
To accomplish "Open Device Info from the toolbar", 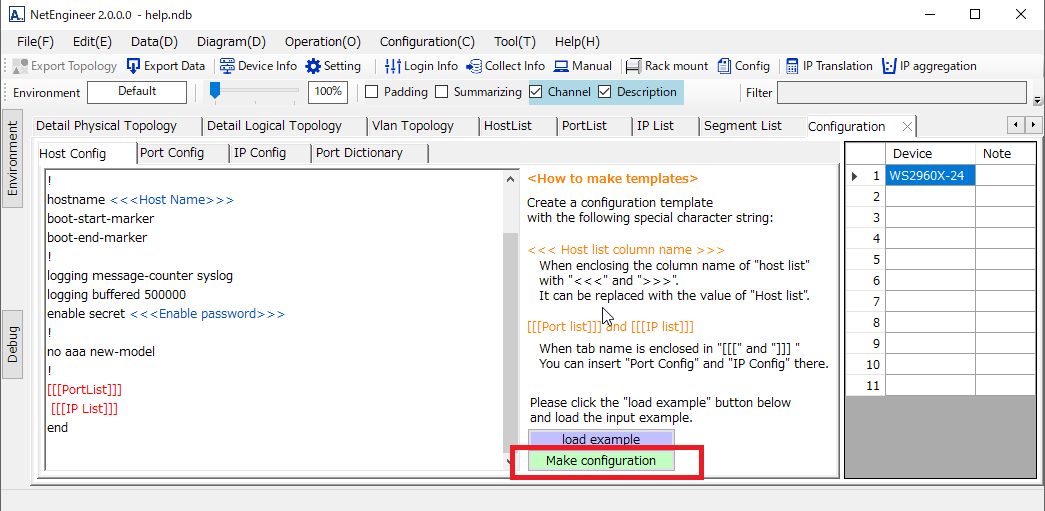I will pyautogui.click(x=227, y=66).
